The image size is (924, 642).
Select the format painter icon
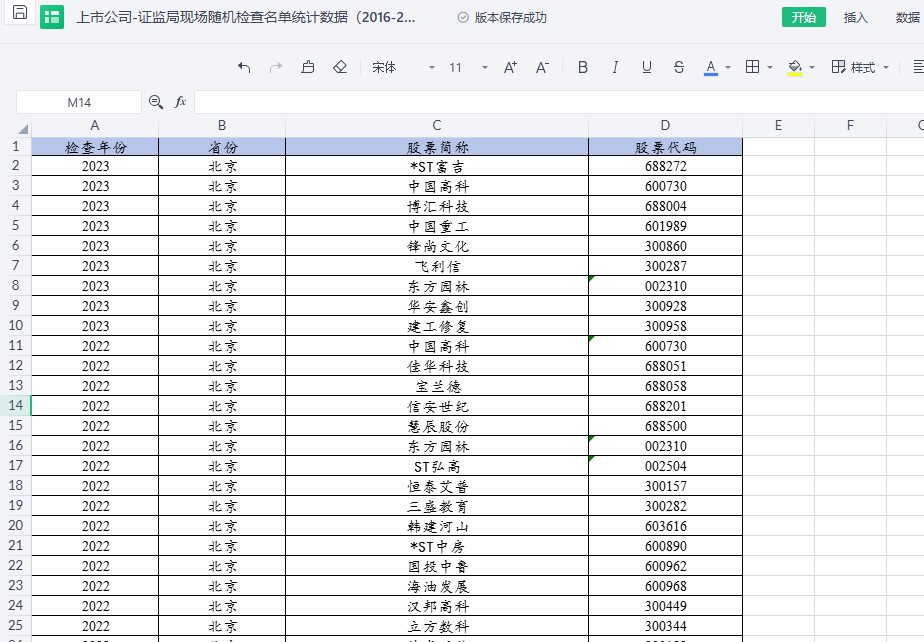pos(308,67)
